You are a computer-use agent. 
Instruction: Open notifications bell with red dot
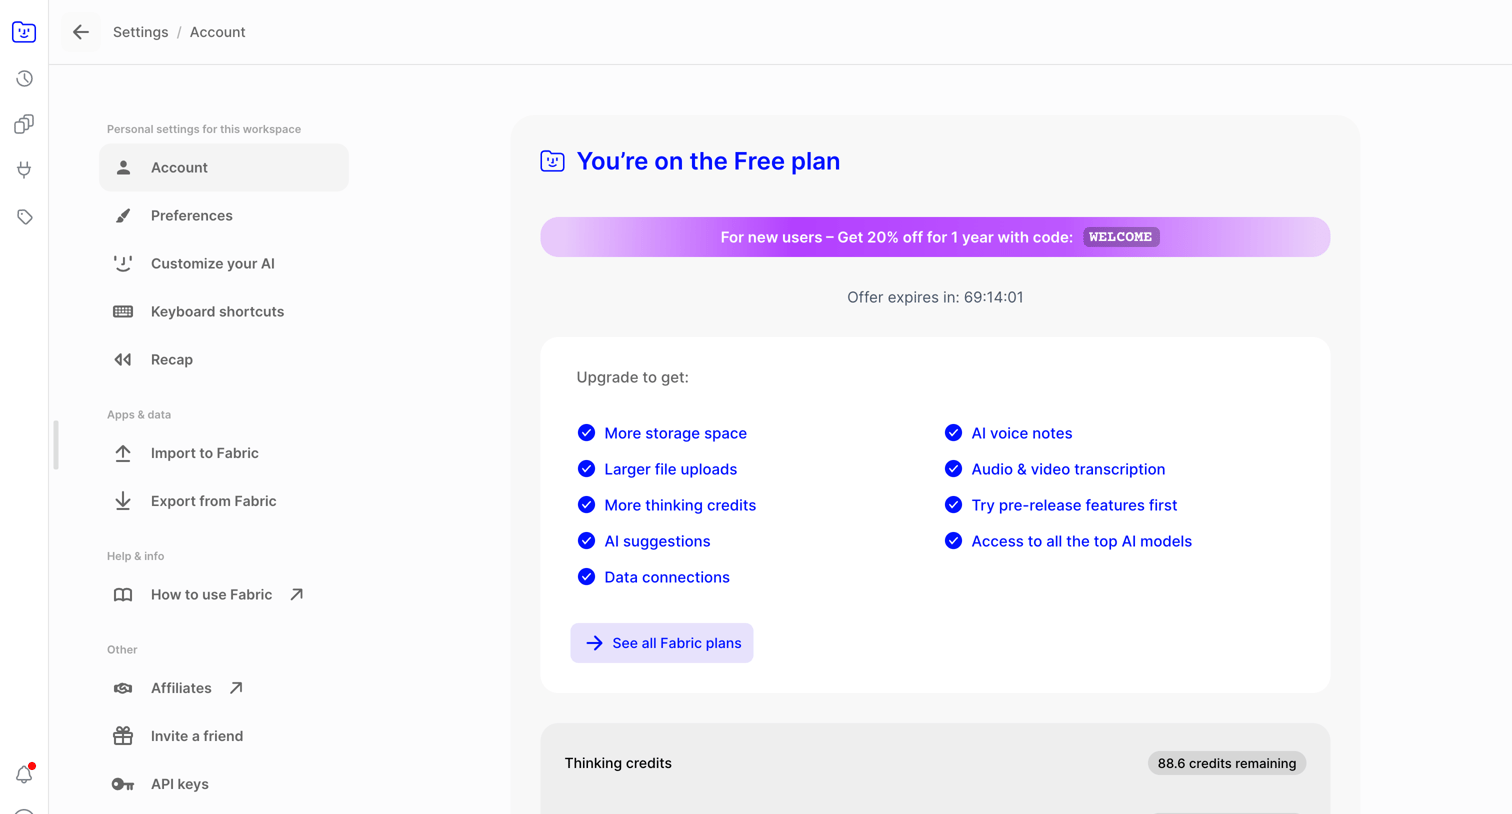(24, 774)
